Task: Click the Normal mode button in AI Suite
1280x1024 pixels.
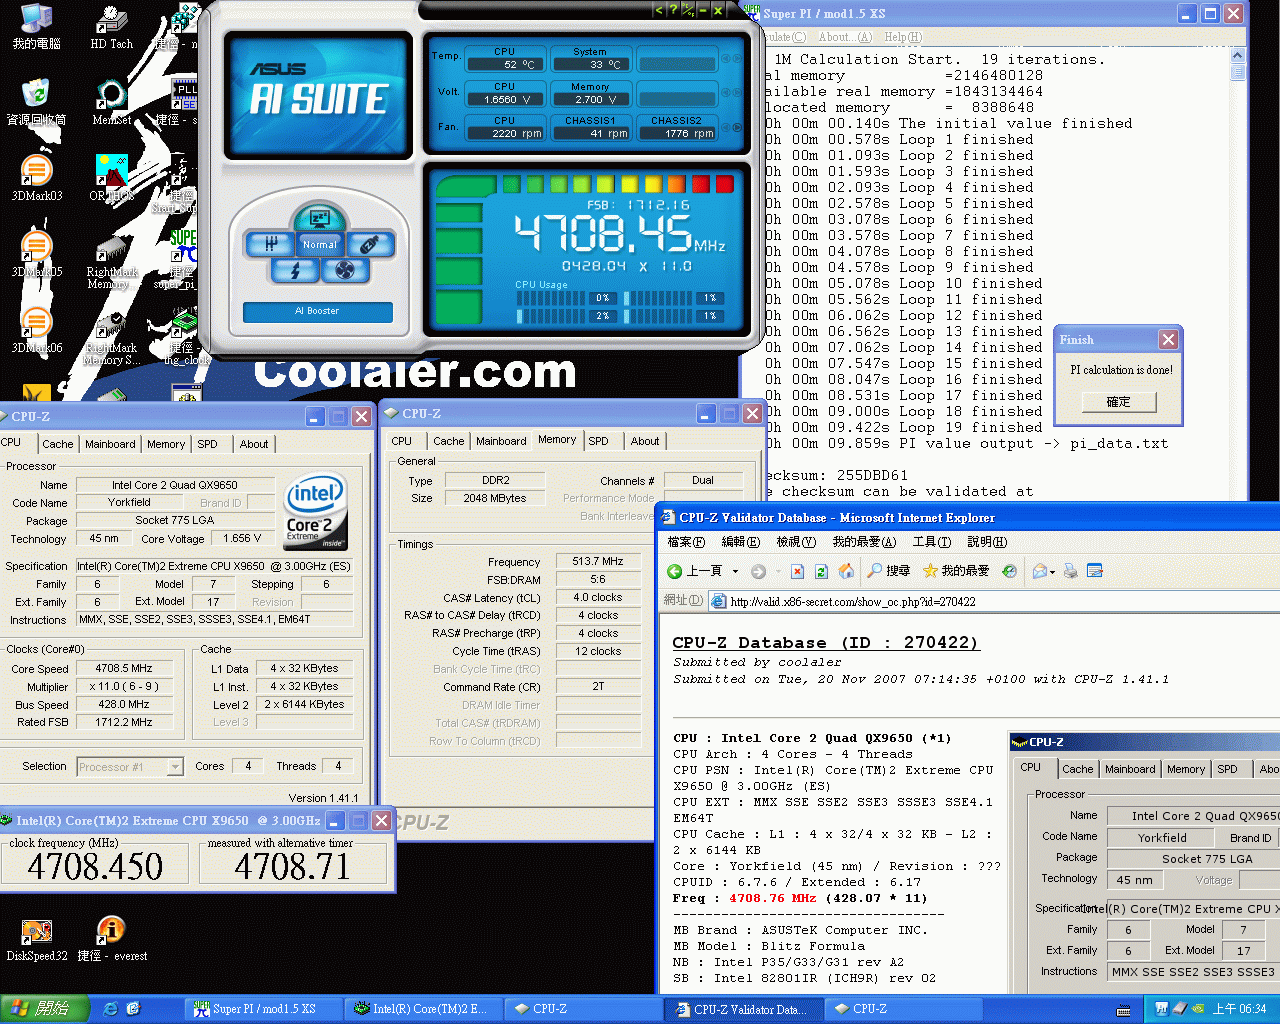Action: (320, 244)
